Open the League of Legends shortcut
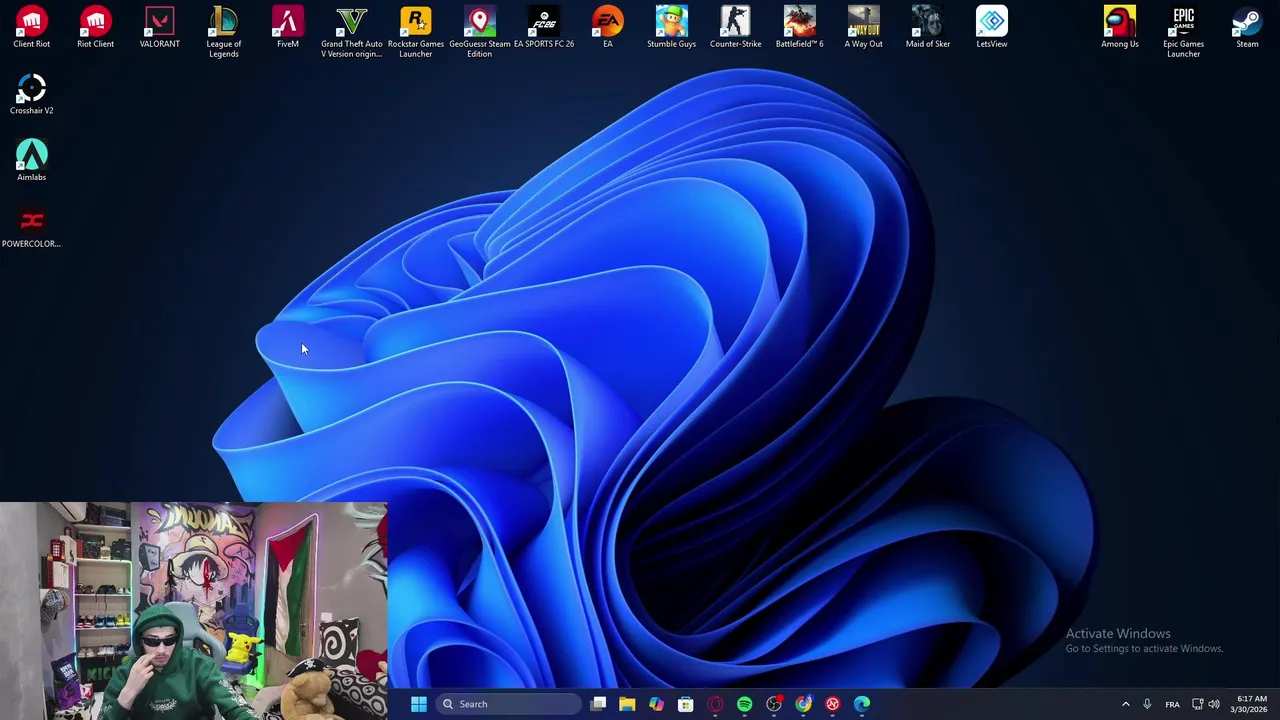 pos(223,32)
